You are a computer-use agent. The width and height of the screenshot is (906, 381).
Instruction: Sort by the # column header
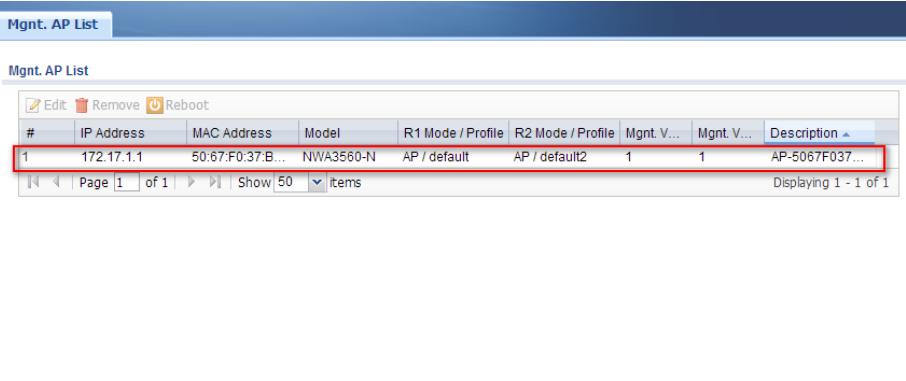click(x=47, y=133)
